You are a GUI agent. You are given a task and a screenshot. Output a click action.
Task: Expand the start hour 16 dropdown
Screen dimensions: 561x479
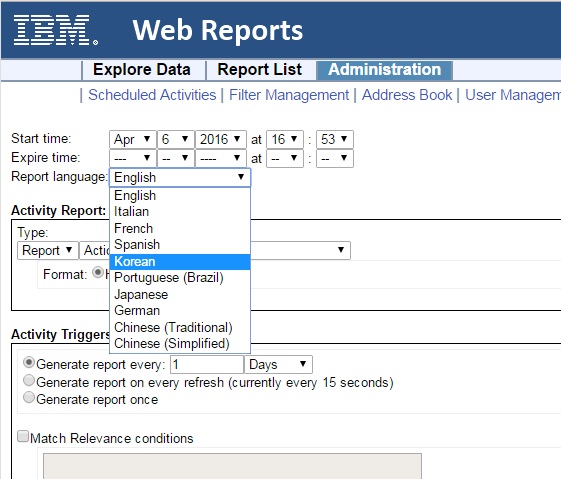pos(285,139)
